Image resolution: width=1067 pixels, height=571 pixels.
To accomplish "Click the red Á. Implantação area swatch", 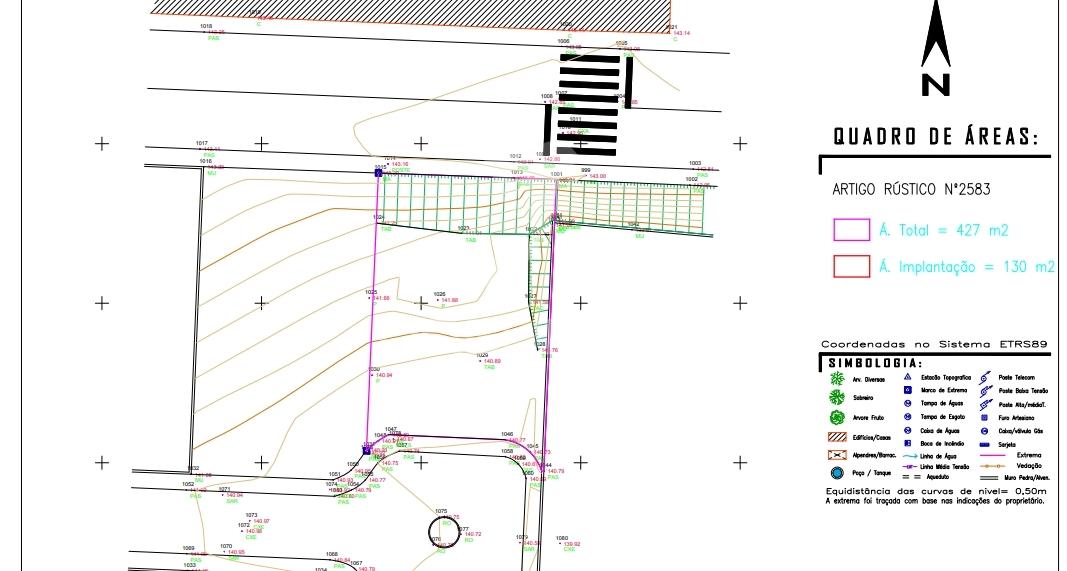I will pyautogui.click(x=852, y=266).
